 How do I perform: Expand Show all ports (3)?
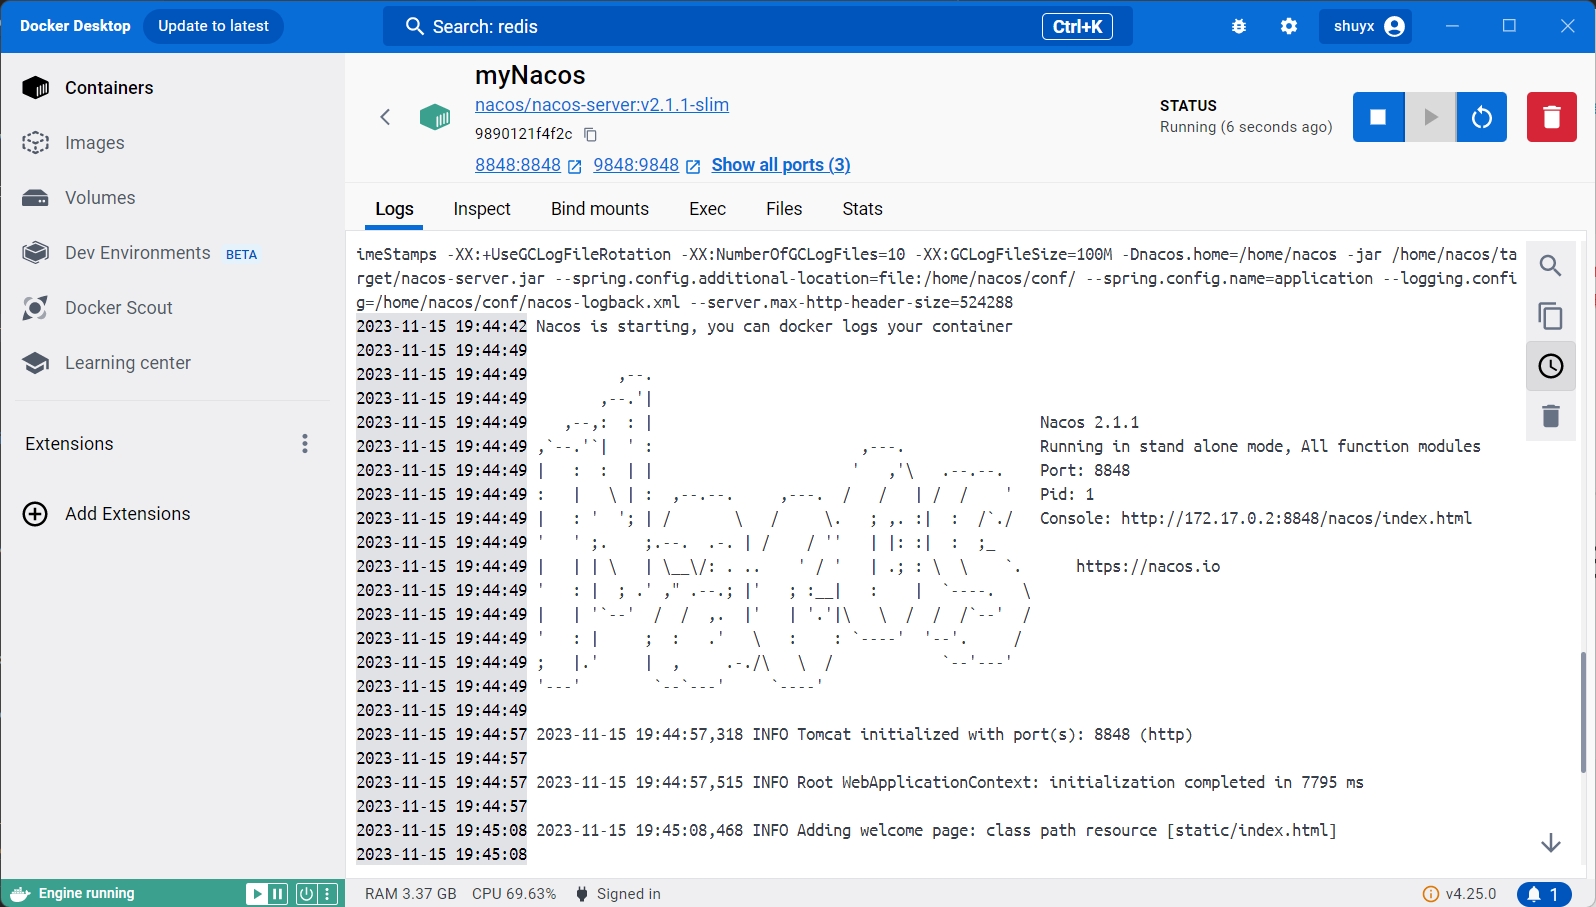(x=780, y=165)
